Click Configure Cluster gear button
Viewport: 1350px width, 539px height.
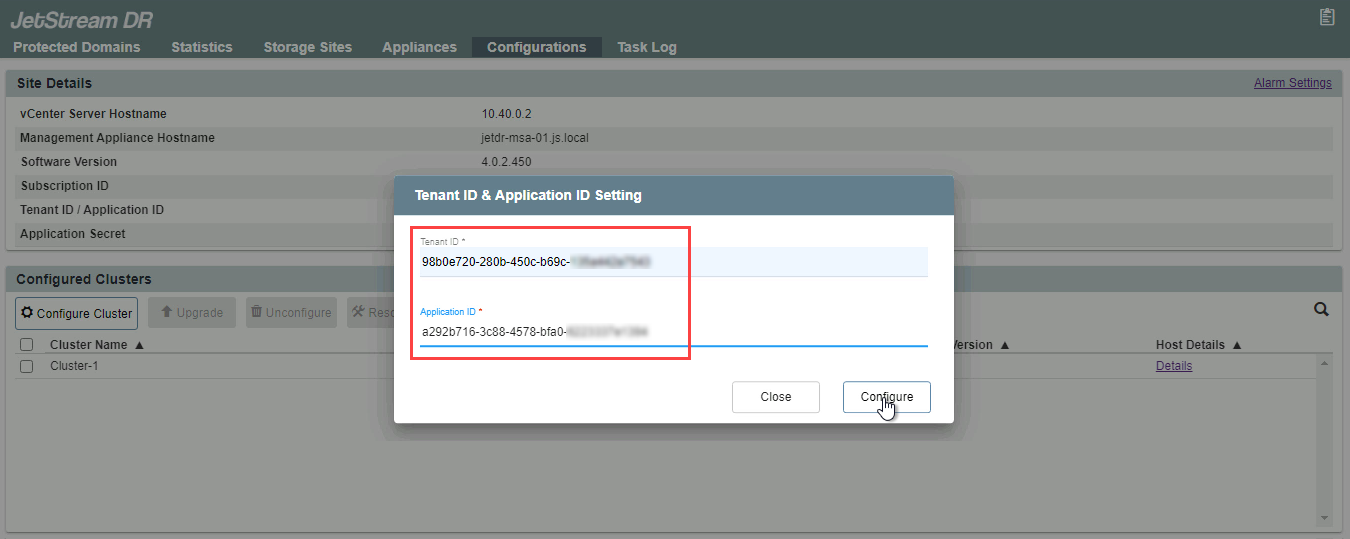click(77, 313)
